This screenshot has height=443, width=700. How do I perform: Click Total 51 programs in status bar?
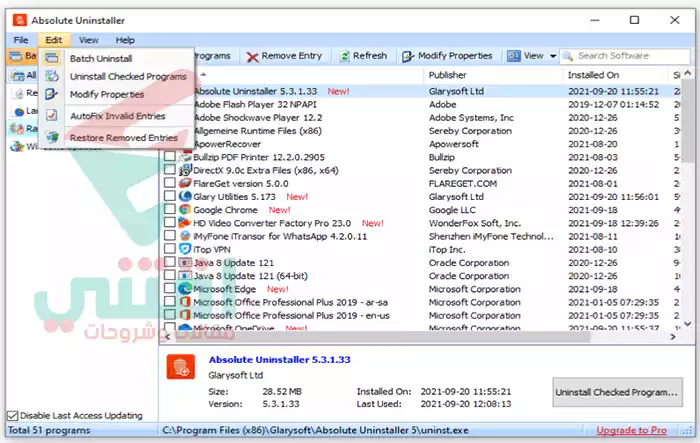pyautogui.click(x=49, y=430)
